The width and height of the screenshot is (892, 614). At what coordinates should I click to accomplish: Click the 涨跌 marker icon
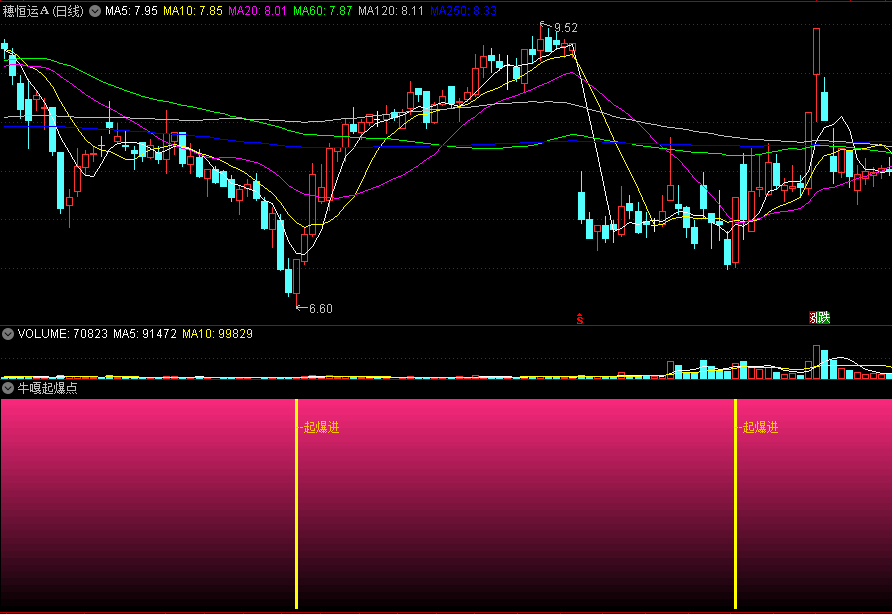click(x=820, y=318)
